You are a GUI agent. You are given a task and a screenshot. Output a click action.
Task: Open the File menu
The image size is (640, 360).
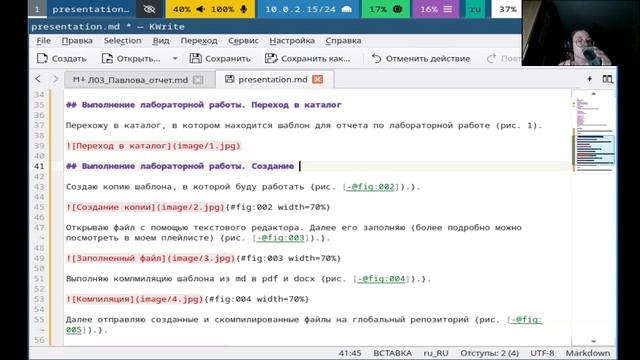[44, 41]
